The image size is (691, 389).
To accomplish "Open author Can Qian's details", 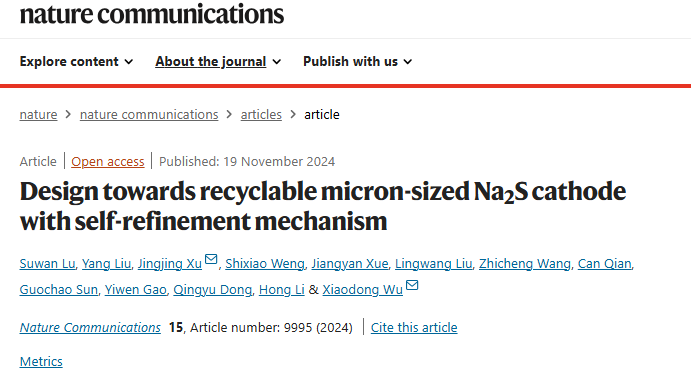I will 605,263.
